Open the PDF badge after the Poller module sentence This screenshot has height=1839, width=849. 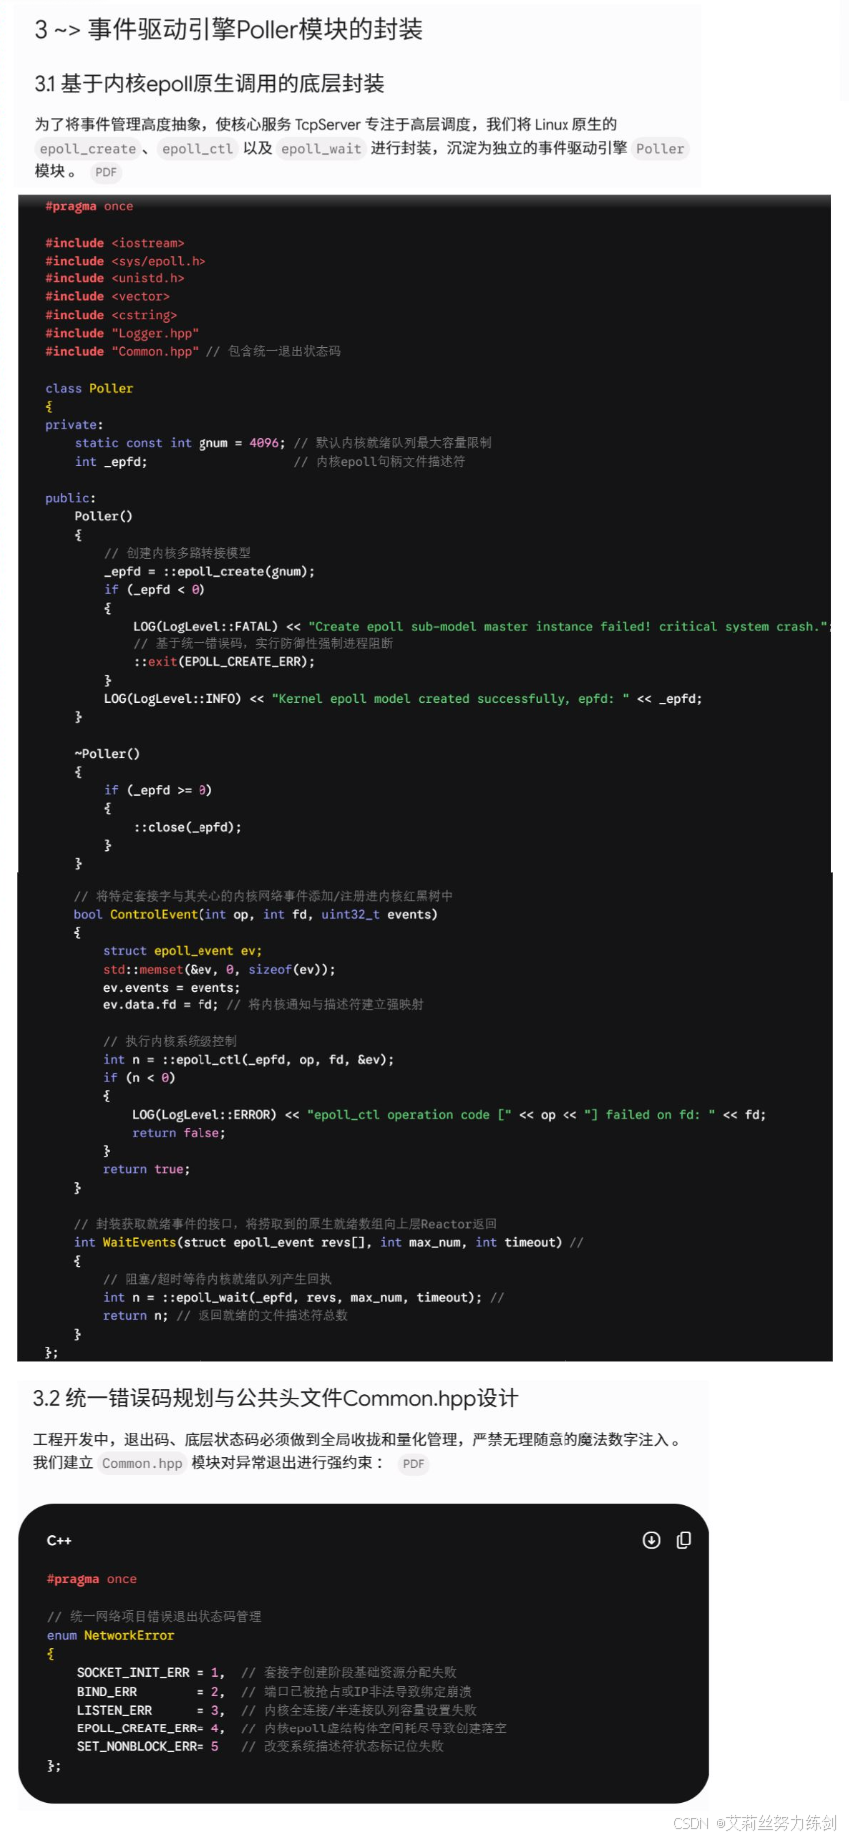click(x=106, y=172)
